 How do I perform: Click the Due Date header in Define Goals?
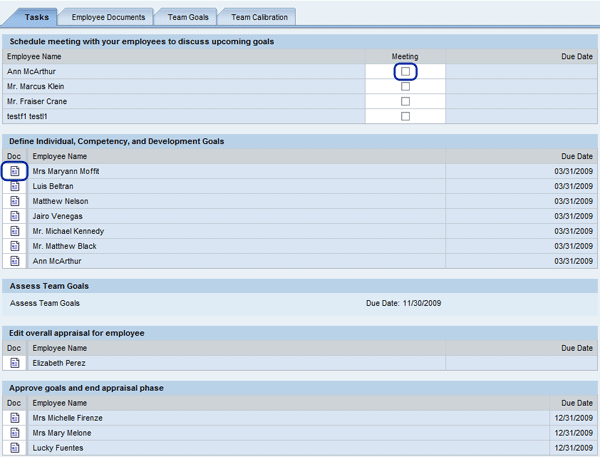click(x=576, y=157)
